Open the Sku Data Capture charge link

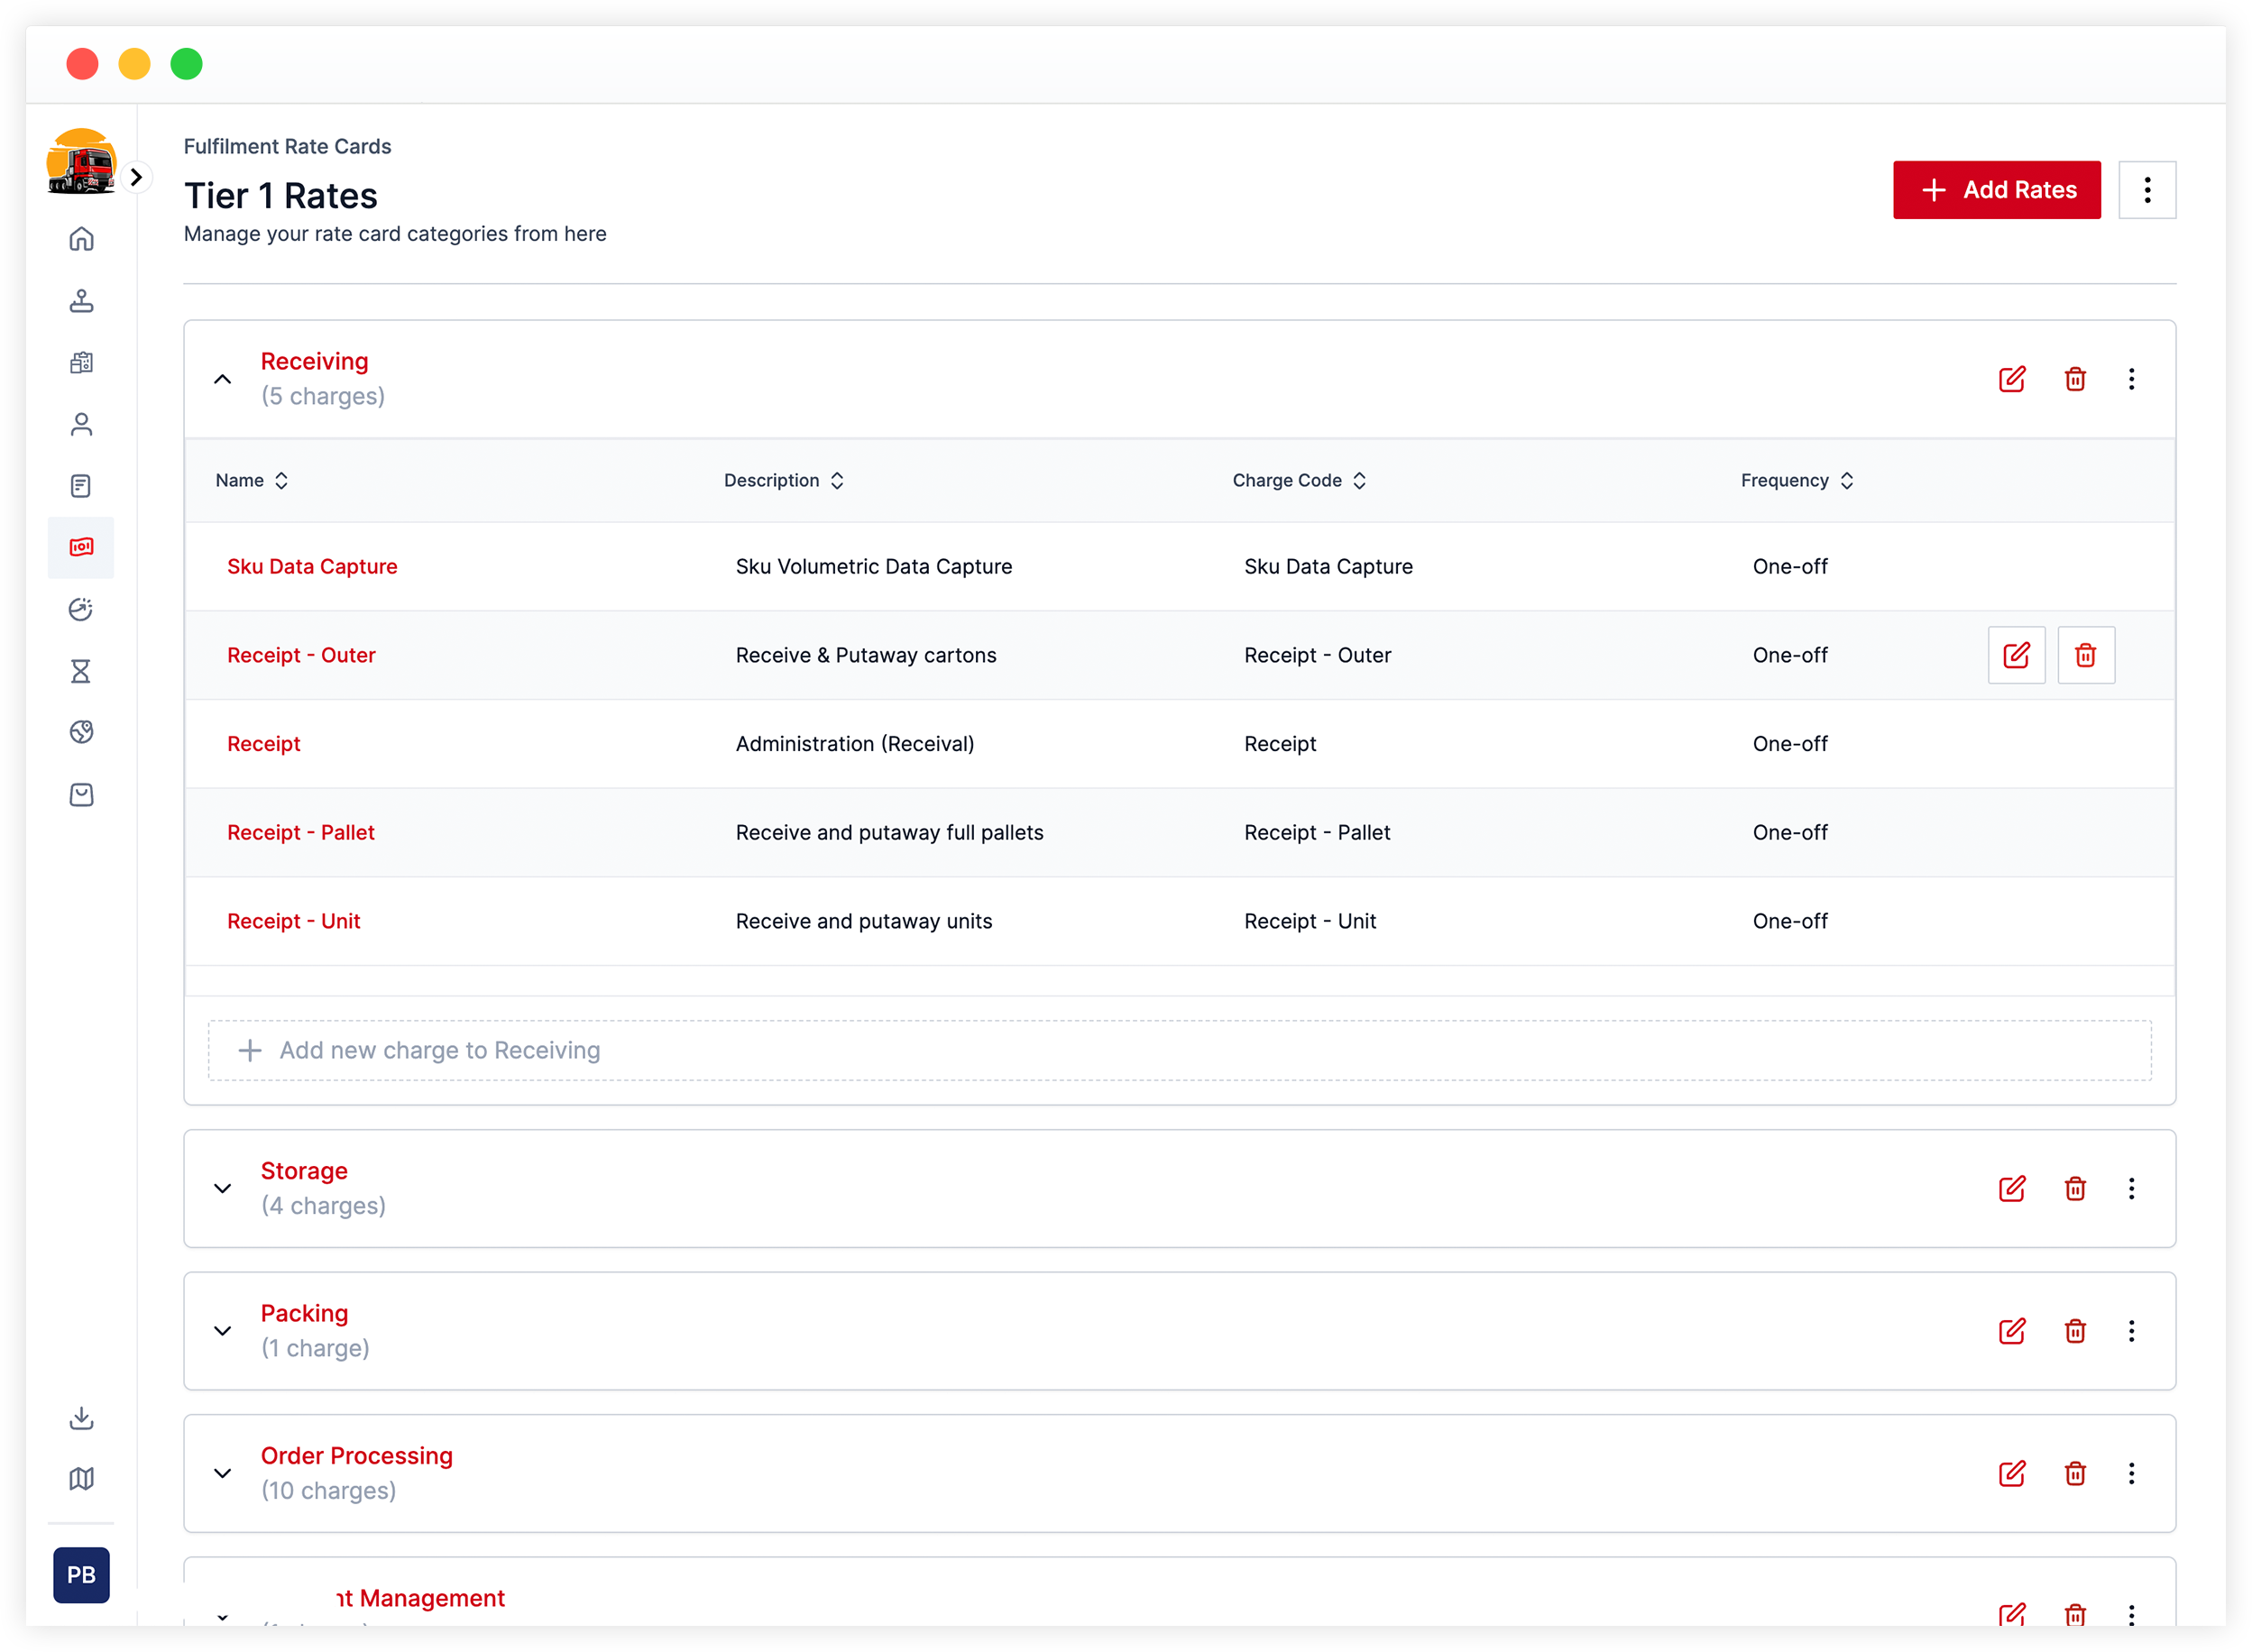pyautogui.click(x=312, y=567)
